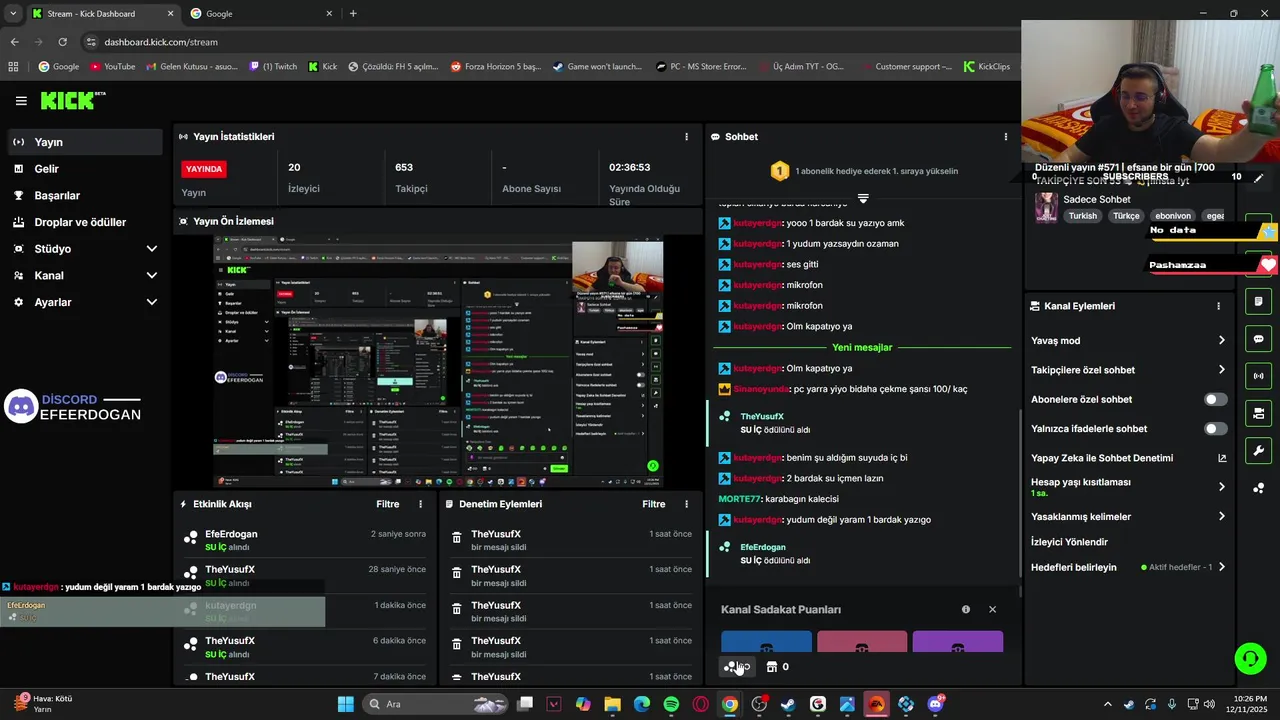1280x720 pixels.
Task: Open the Chrome tab search dropdown
Action: 12,13
